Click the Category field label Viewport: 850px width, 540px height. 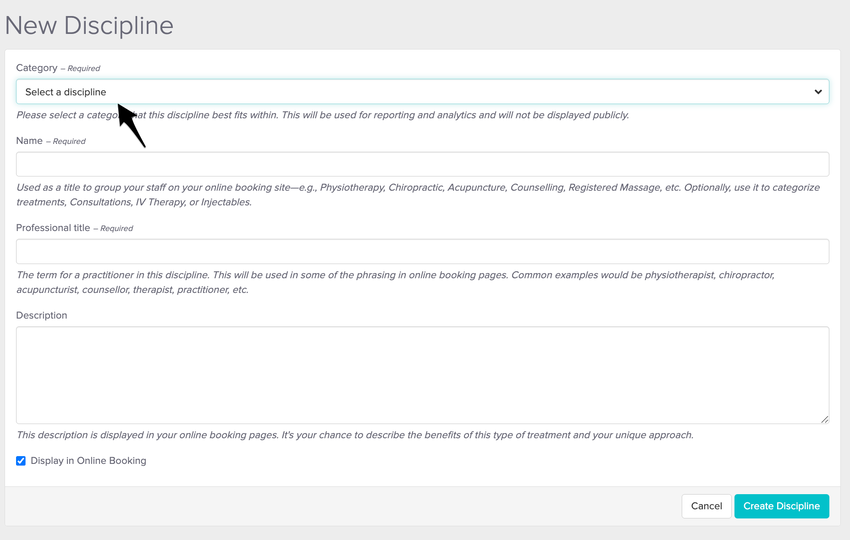[36, 68]
